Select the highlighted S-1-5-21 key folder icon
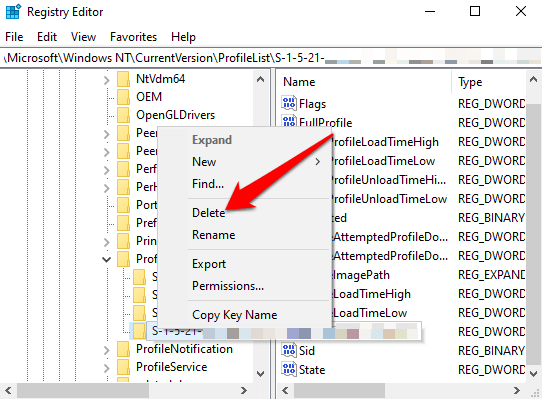The image size is (543, 399). (x=139, y=331)
